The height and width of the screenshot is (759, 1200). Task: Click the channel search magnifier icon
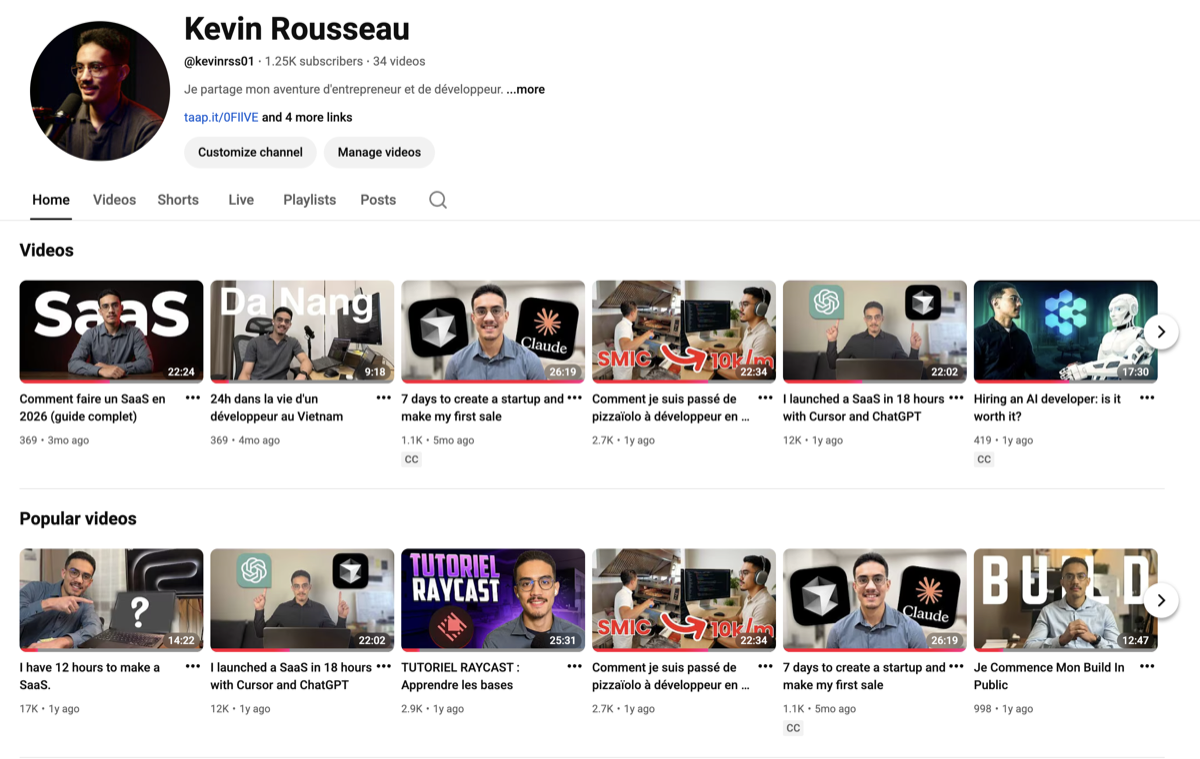pos(437,200)
